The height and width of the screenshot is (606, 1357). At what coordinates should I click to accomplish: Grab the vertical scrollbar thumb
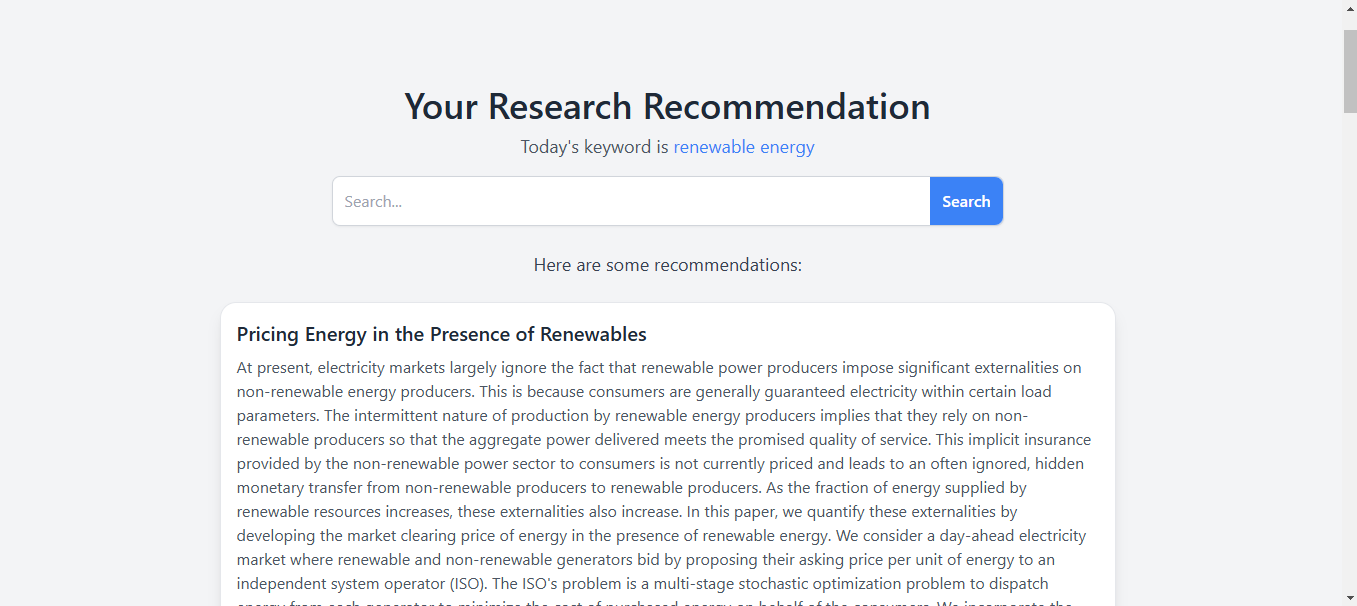pyautogui.click(x=1350, y=70)
